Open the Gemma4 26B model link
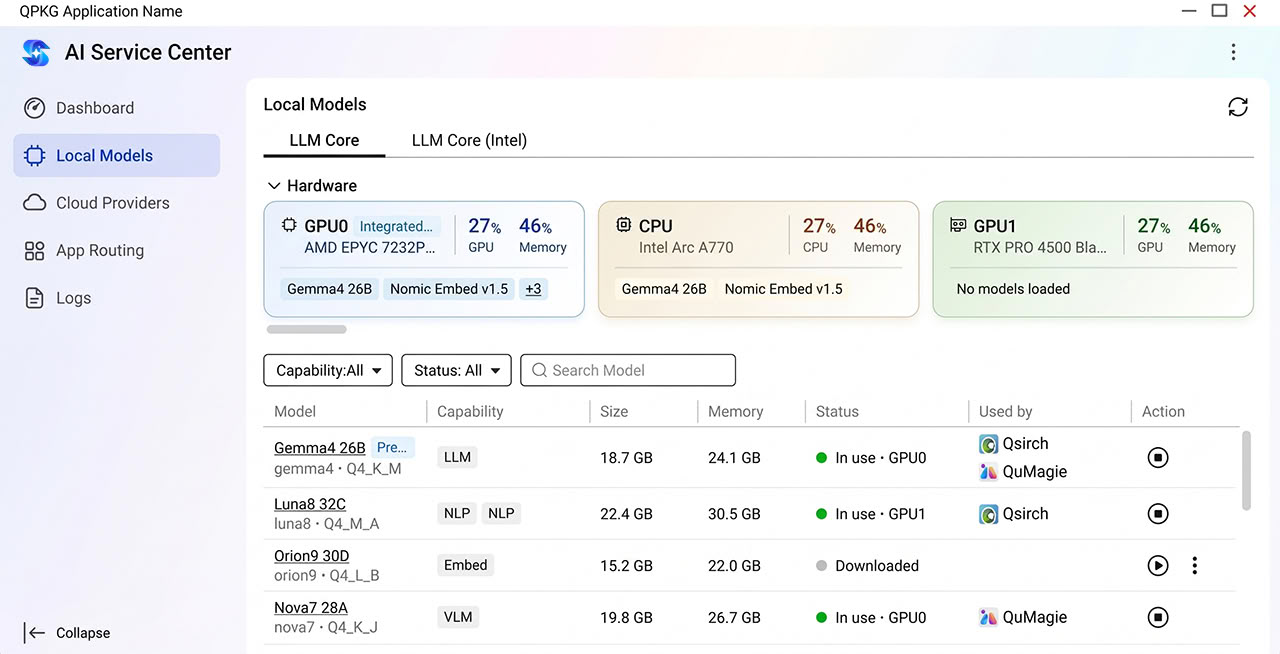The height and width of the screenshot is (654, 1280). tap(320, 448)
